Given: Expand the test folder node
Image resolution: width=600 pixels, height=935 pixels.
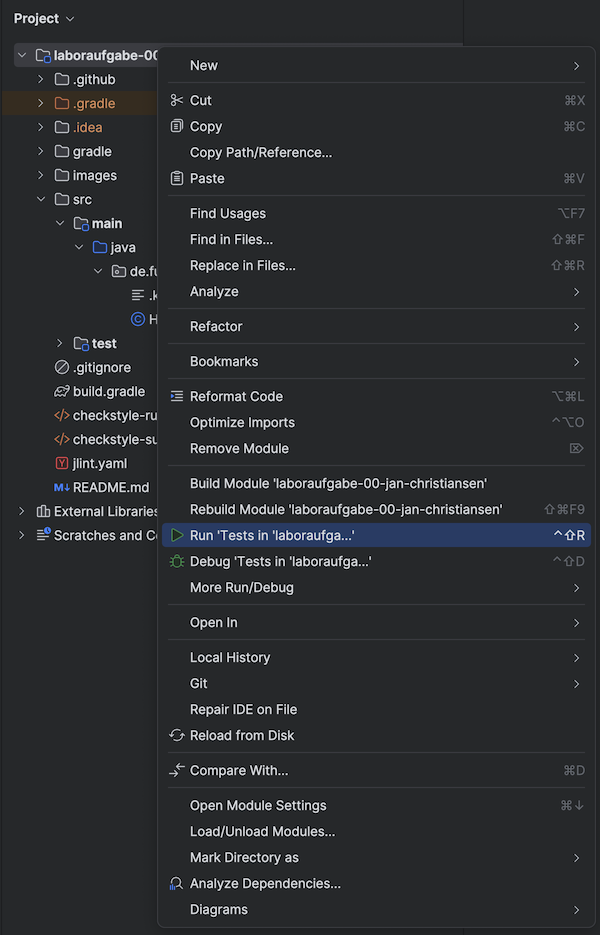Looking at the screenshot, I should pos(60,344).
